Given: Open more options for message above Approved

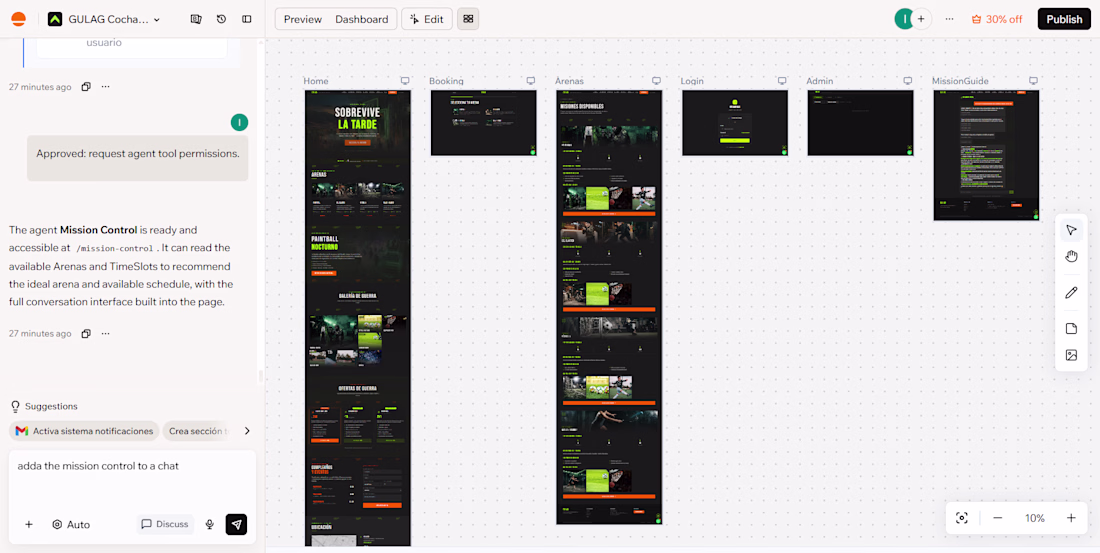Looking at the screenshot, I should tap(105, 87).
